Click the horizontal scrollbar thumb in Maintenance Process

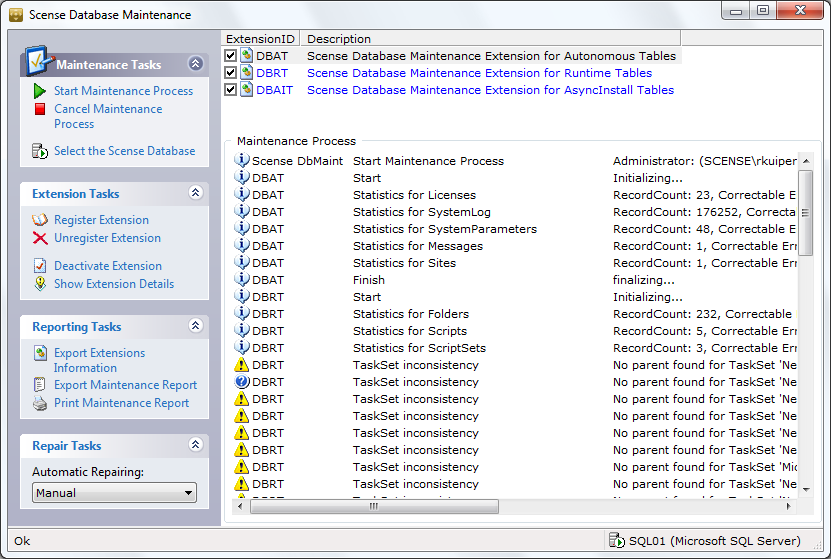tap(374, 507)
